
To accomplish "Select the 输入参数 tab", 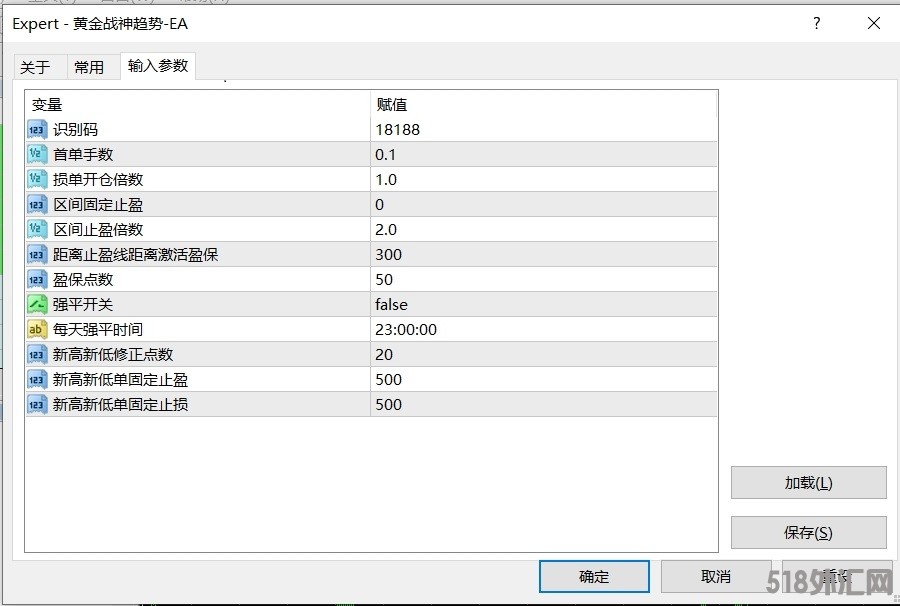I will pos(158,66).
